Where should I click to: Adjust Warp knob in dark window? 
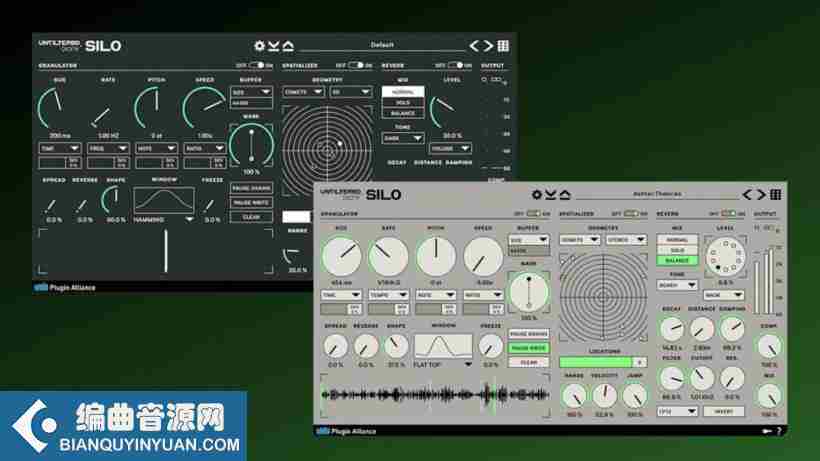pyautogui.click(x=252, y=146)
